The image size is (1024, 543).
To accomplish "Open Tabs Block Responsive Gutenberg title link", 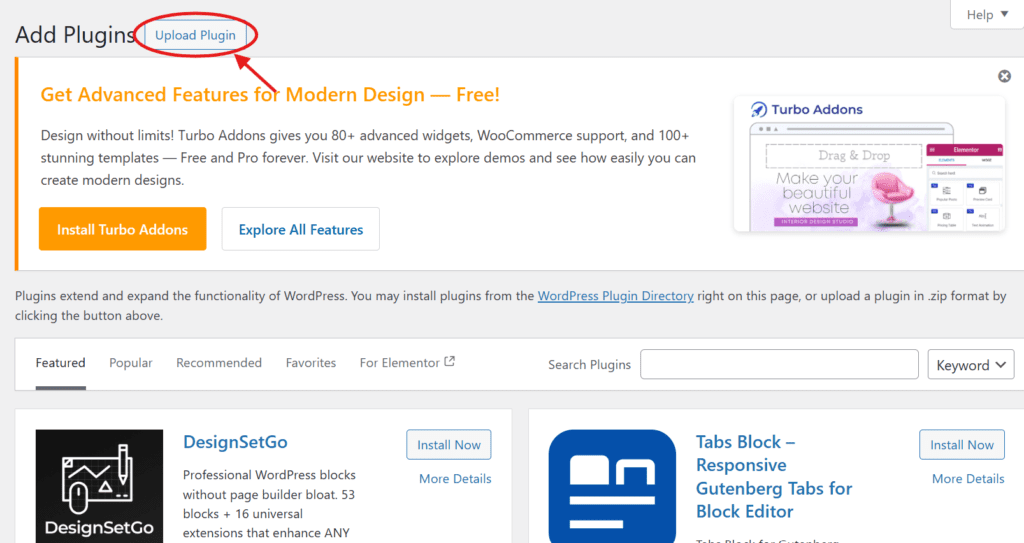I will click(774, 477).
